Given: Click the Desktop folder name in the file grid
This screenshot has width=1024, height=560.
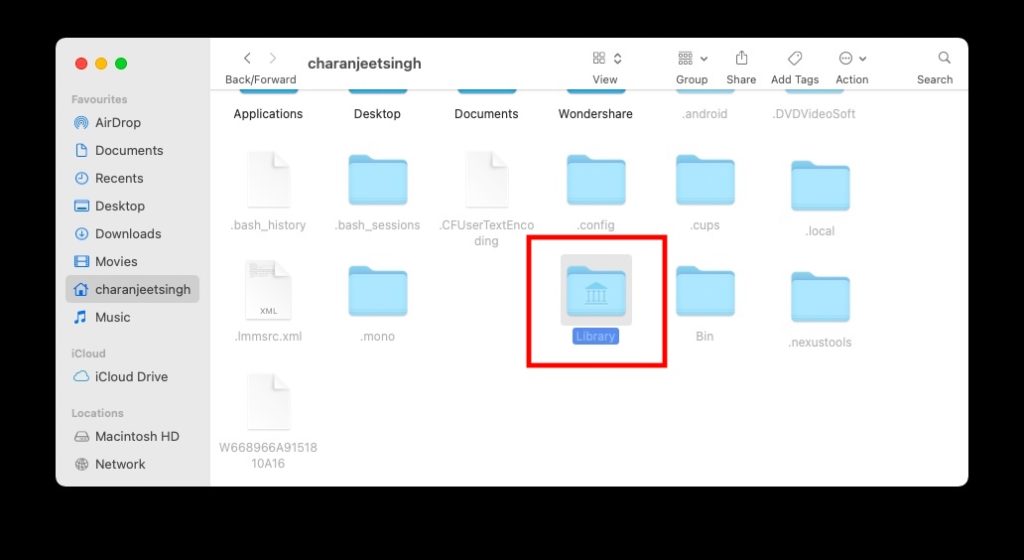Looking at the screenshot, I should [377, 114].
